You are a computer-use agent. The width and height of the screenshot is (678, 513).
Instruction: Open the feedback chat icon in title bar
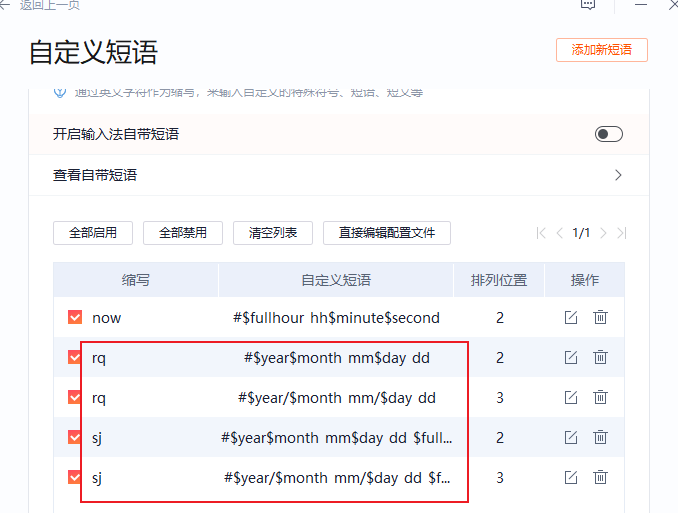point(588,4)
